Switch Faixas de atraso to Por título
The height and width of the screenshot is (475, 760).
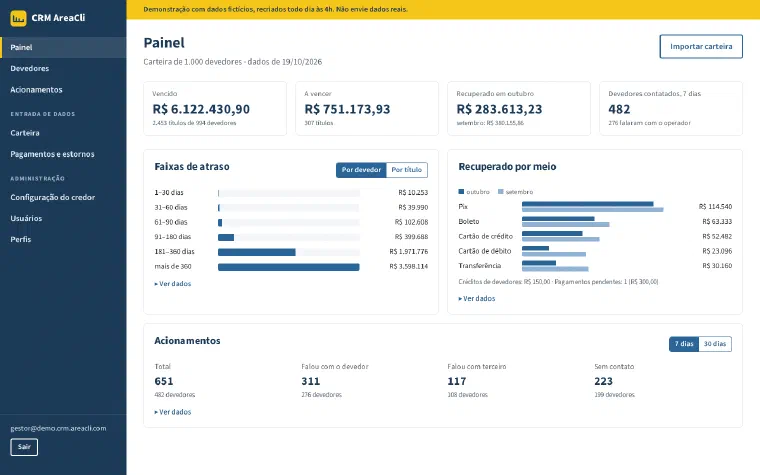pos(407,170)
